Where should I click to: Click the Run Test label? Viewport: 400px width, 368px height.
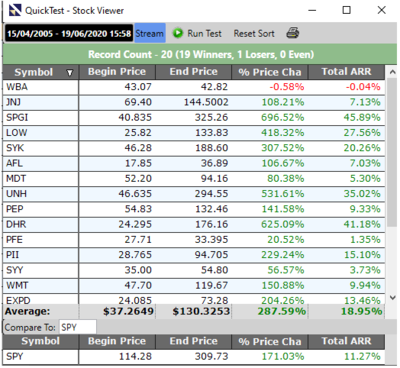click(x=204, y=33)
